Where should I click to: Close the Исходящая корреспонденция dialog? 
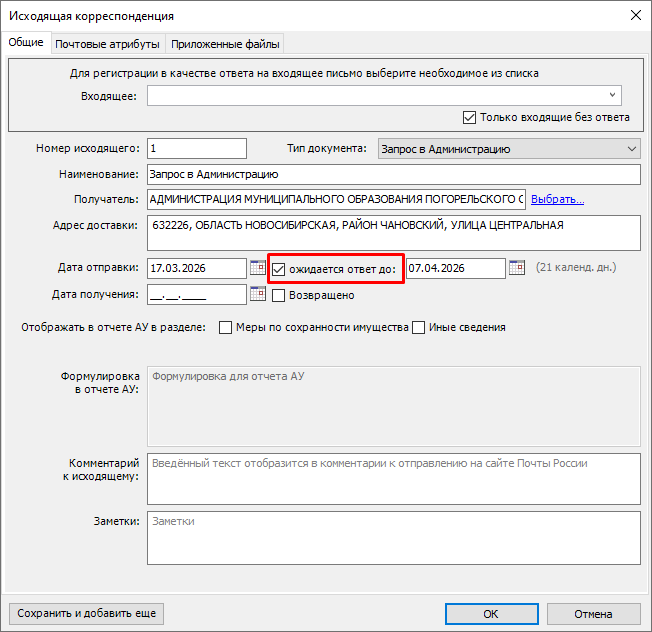click(x=634, y=15)
